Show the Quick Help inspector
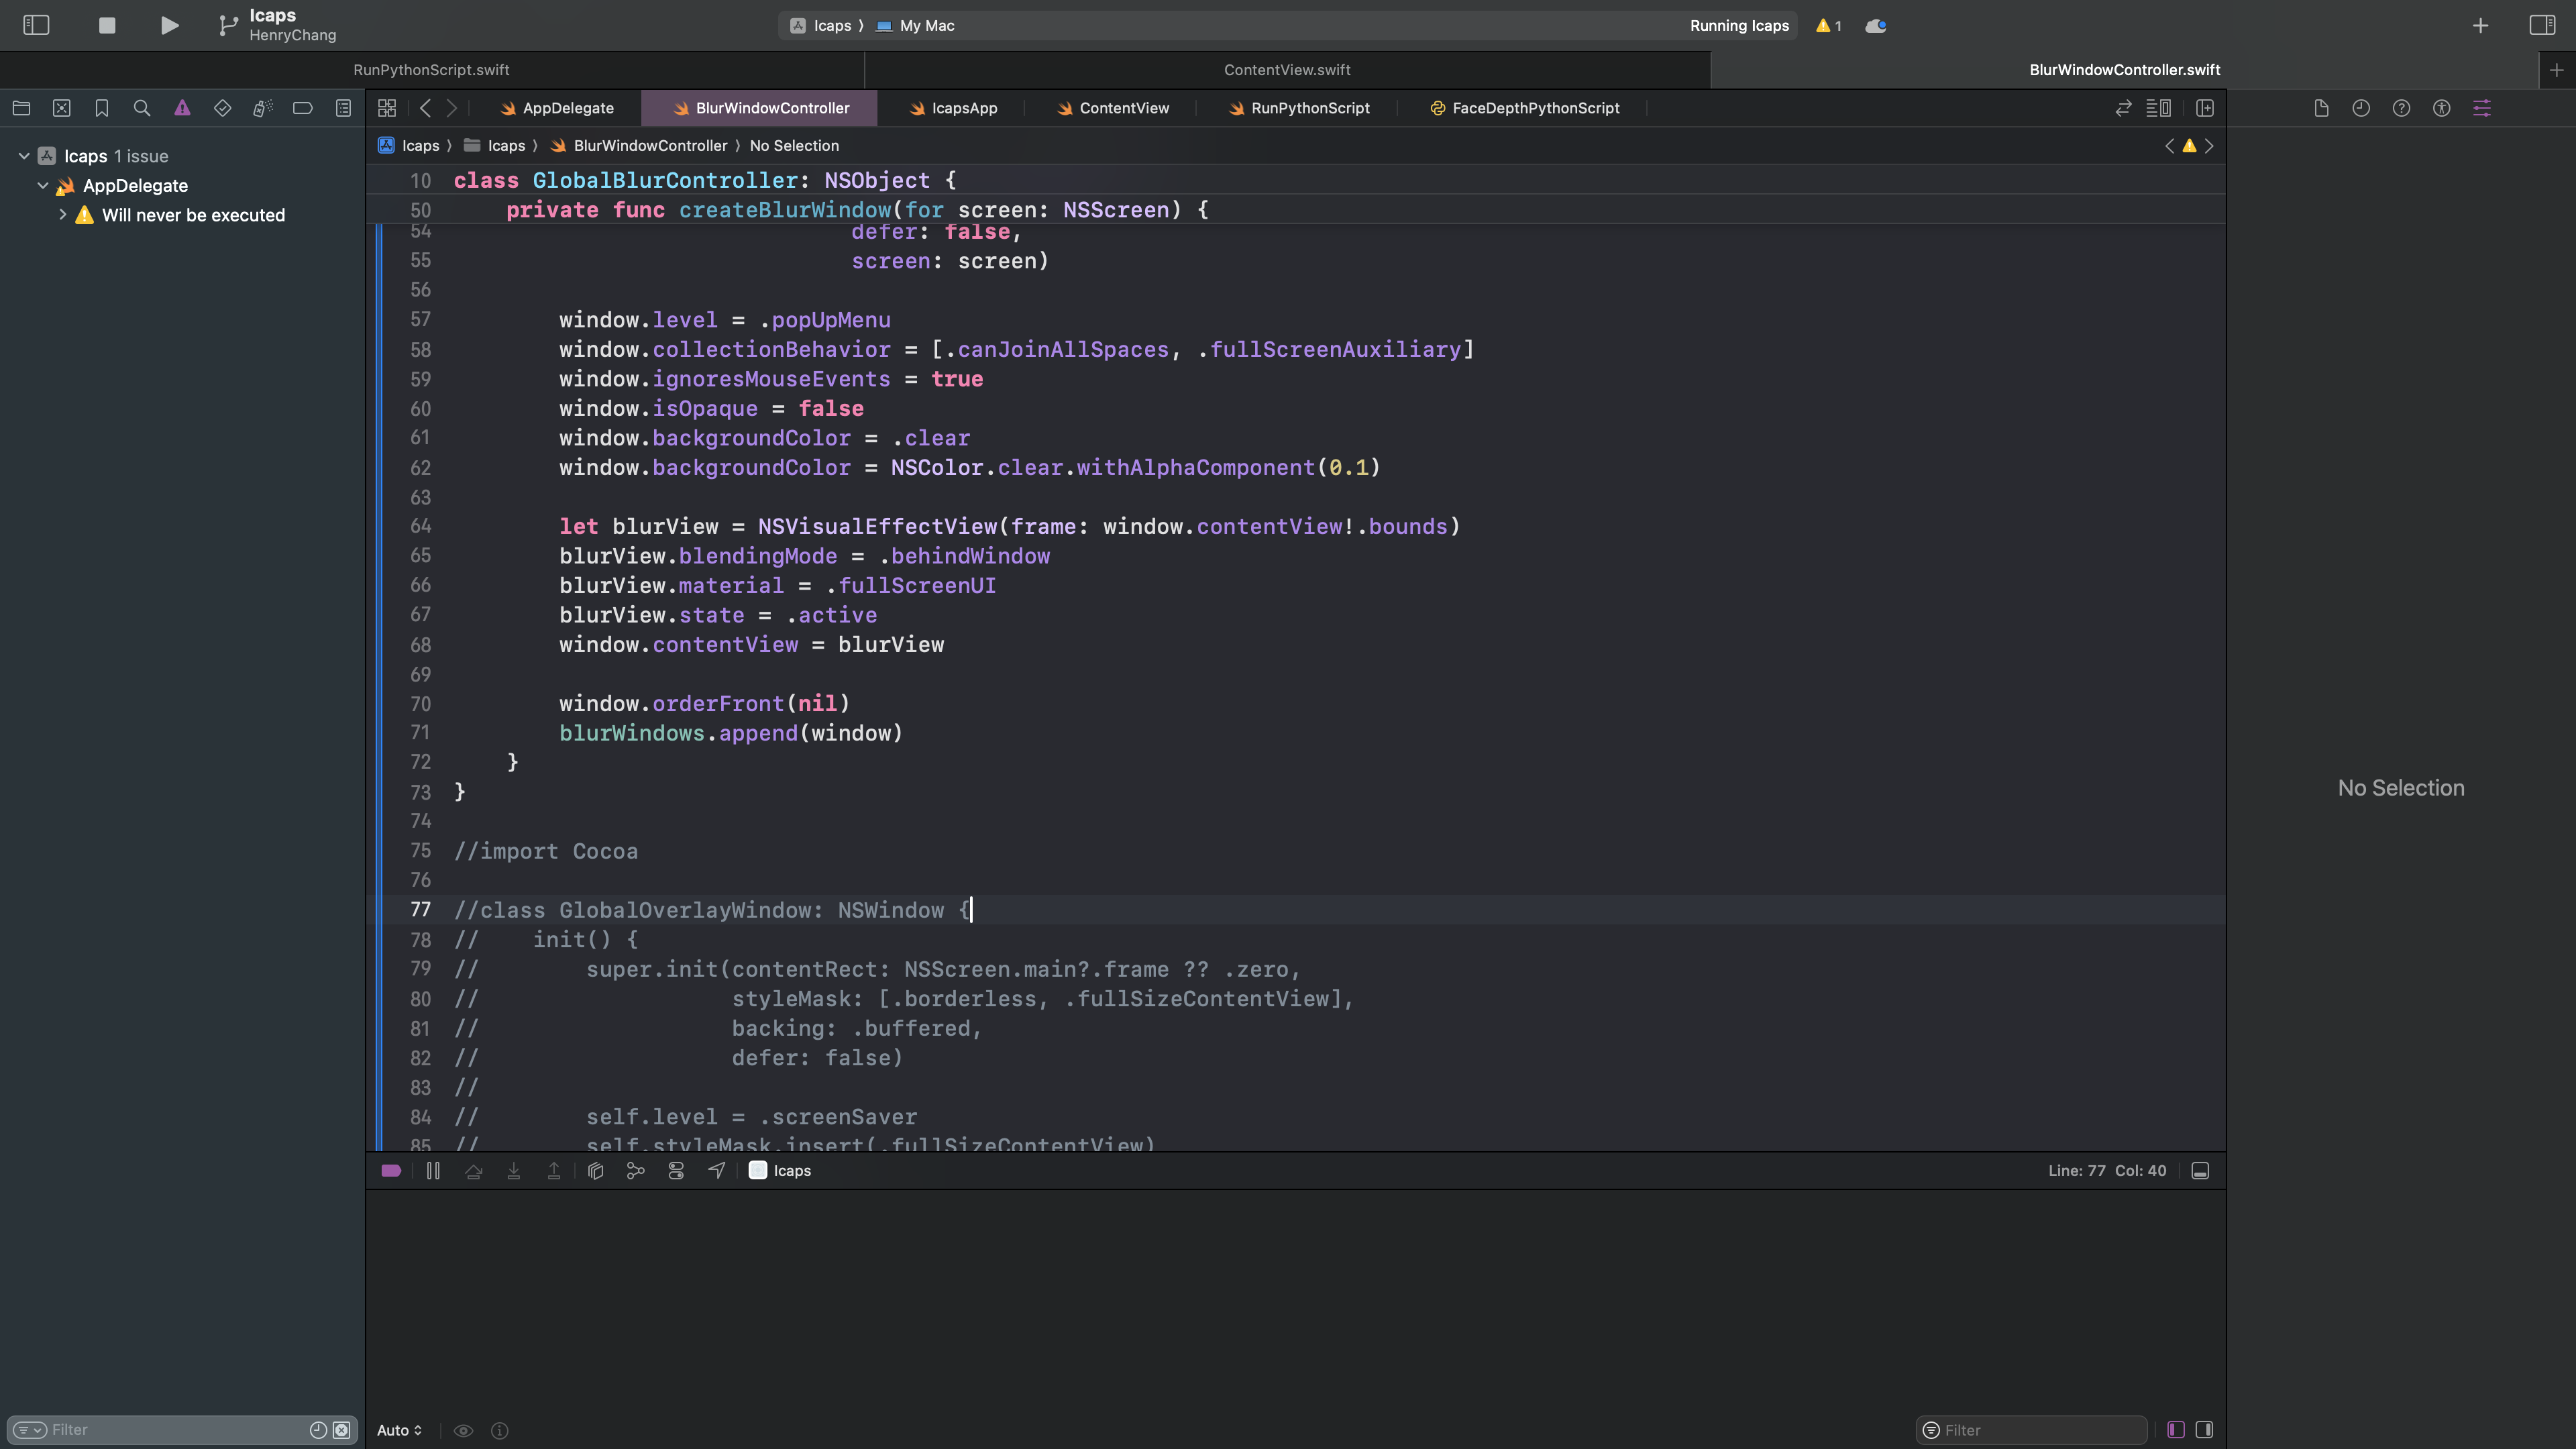This screenshot has width=2576, height=1449. coord(2401,108)
